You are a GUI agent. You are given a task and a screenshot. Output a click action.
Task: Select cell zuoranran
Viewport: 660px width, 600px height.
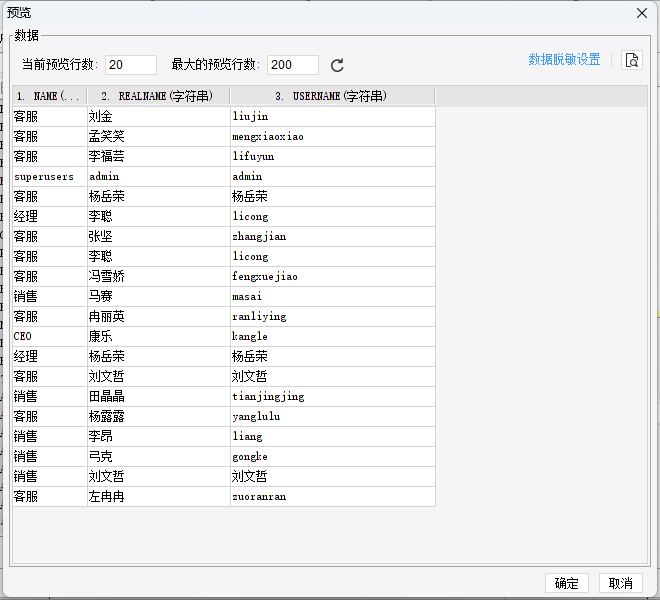tap(333, 496)
